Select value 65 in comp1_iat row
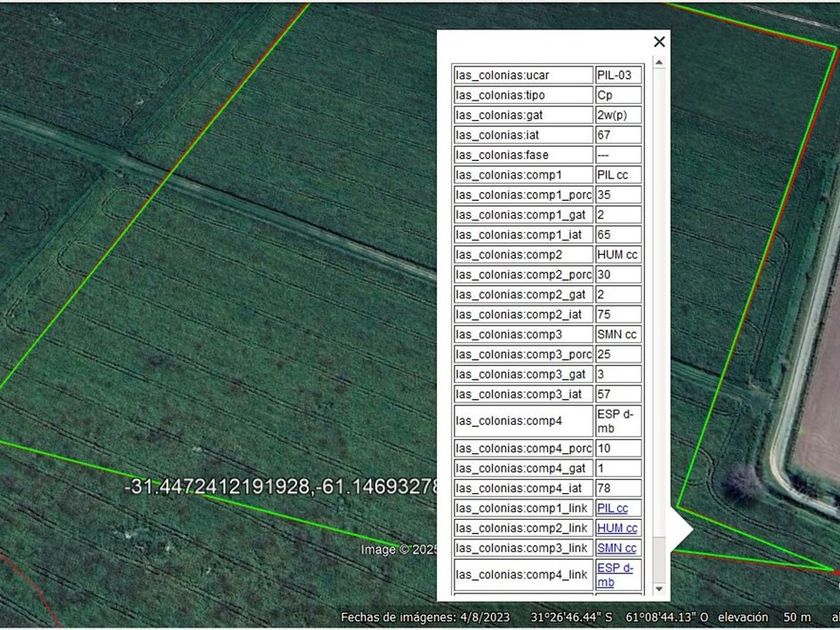 [x=618, y=235]
